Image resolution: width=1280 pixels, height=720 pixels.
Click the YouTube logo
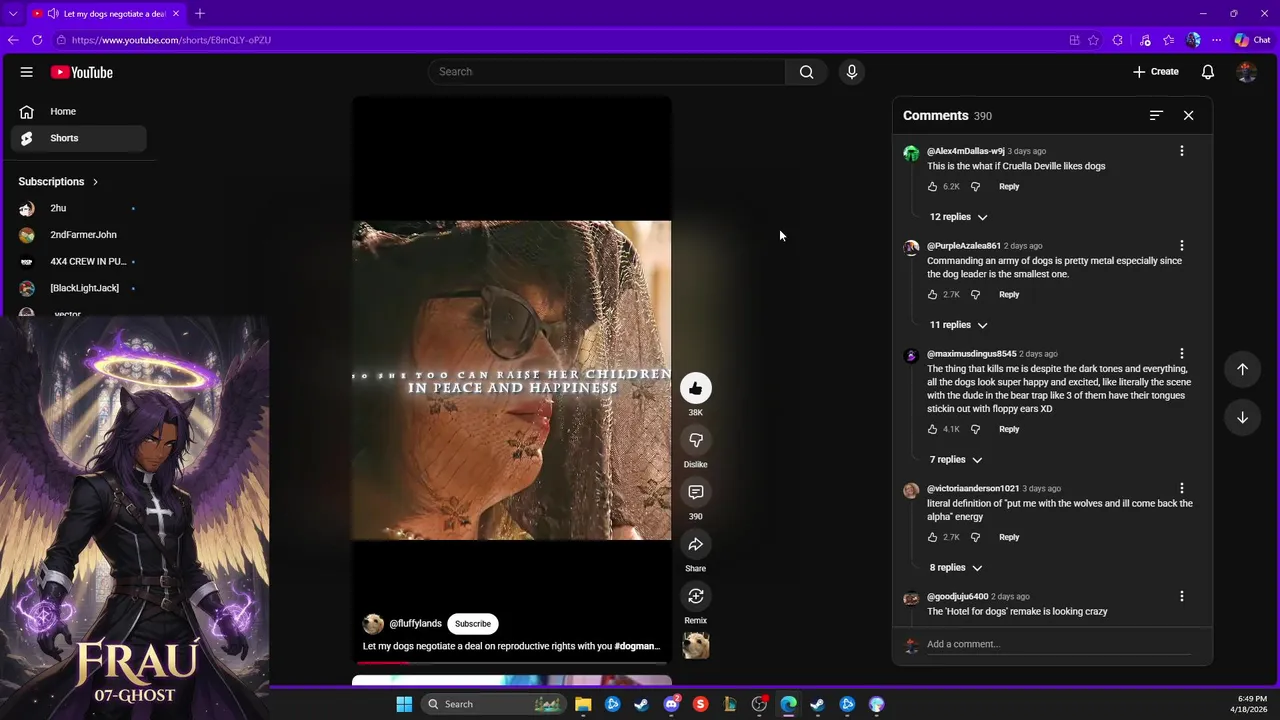pyautogui.click(x=82, y=72)
